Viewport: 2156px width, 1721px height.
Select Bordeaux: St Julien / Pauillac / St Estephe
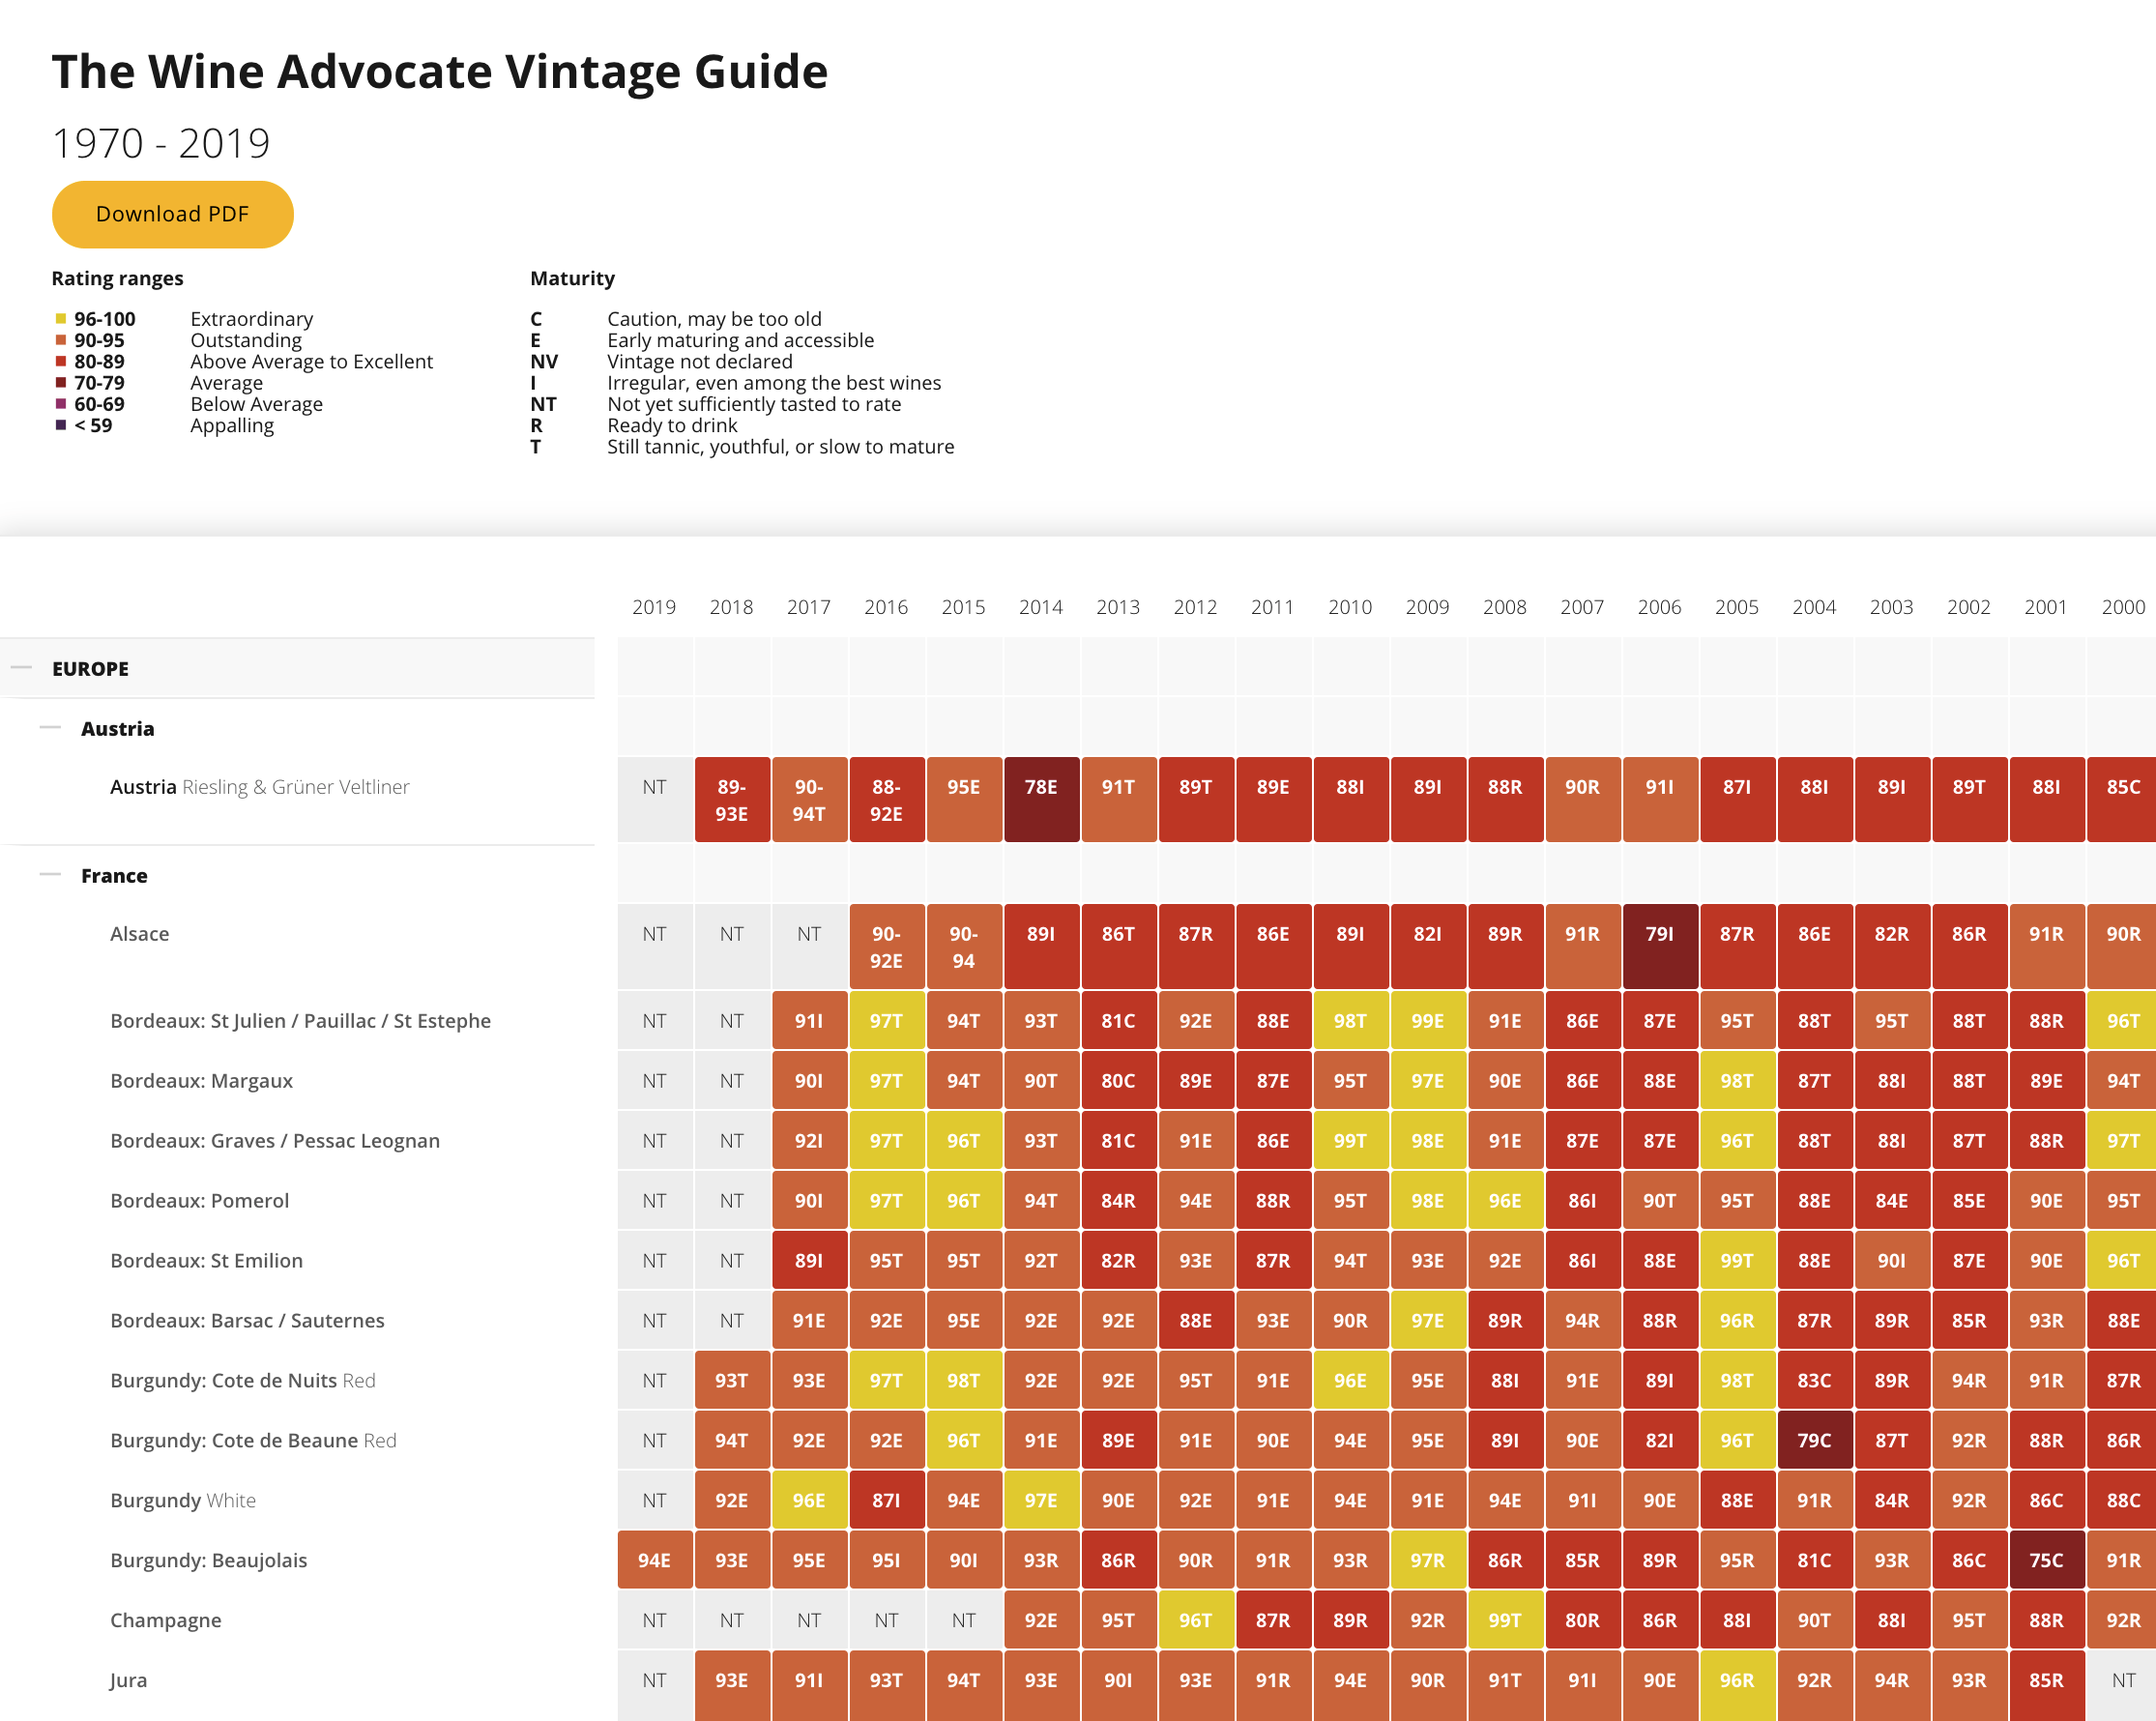300,1021
